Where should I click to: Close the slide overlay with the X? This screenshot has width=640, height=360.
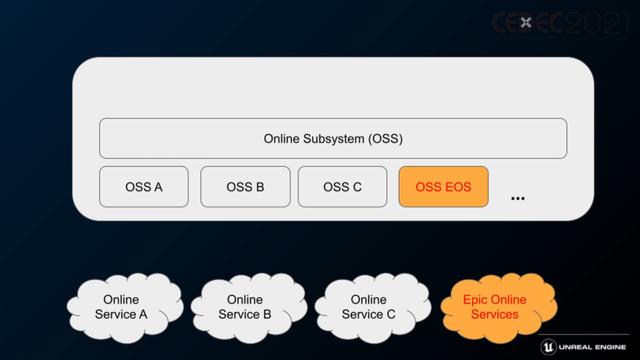pyautogui.click(x=526, y=22)
